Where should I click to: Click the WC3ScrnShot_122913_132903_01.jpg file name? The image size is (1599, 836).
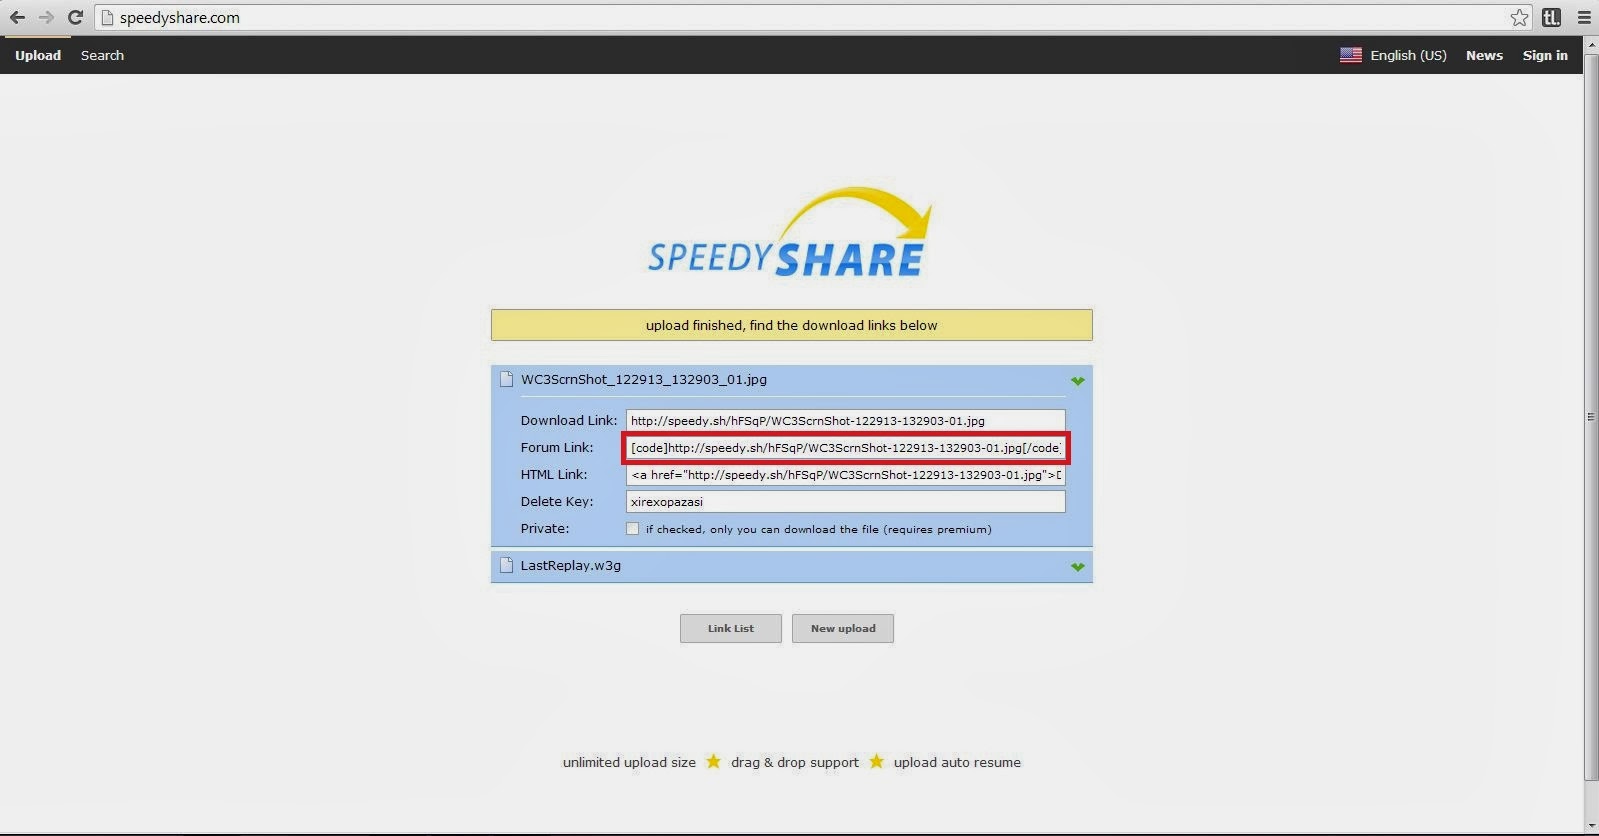pos(644,379)
